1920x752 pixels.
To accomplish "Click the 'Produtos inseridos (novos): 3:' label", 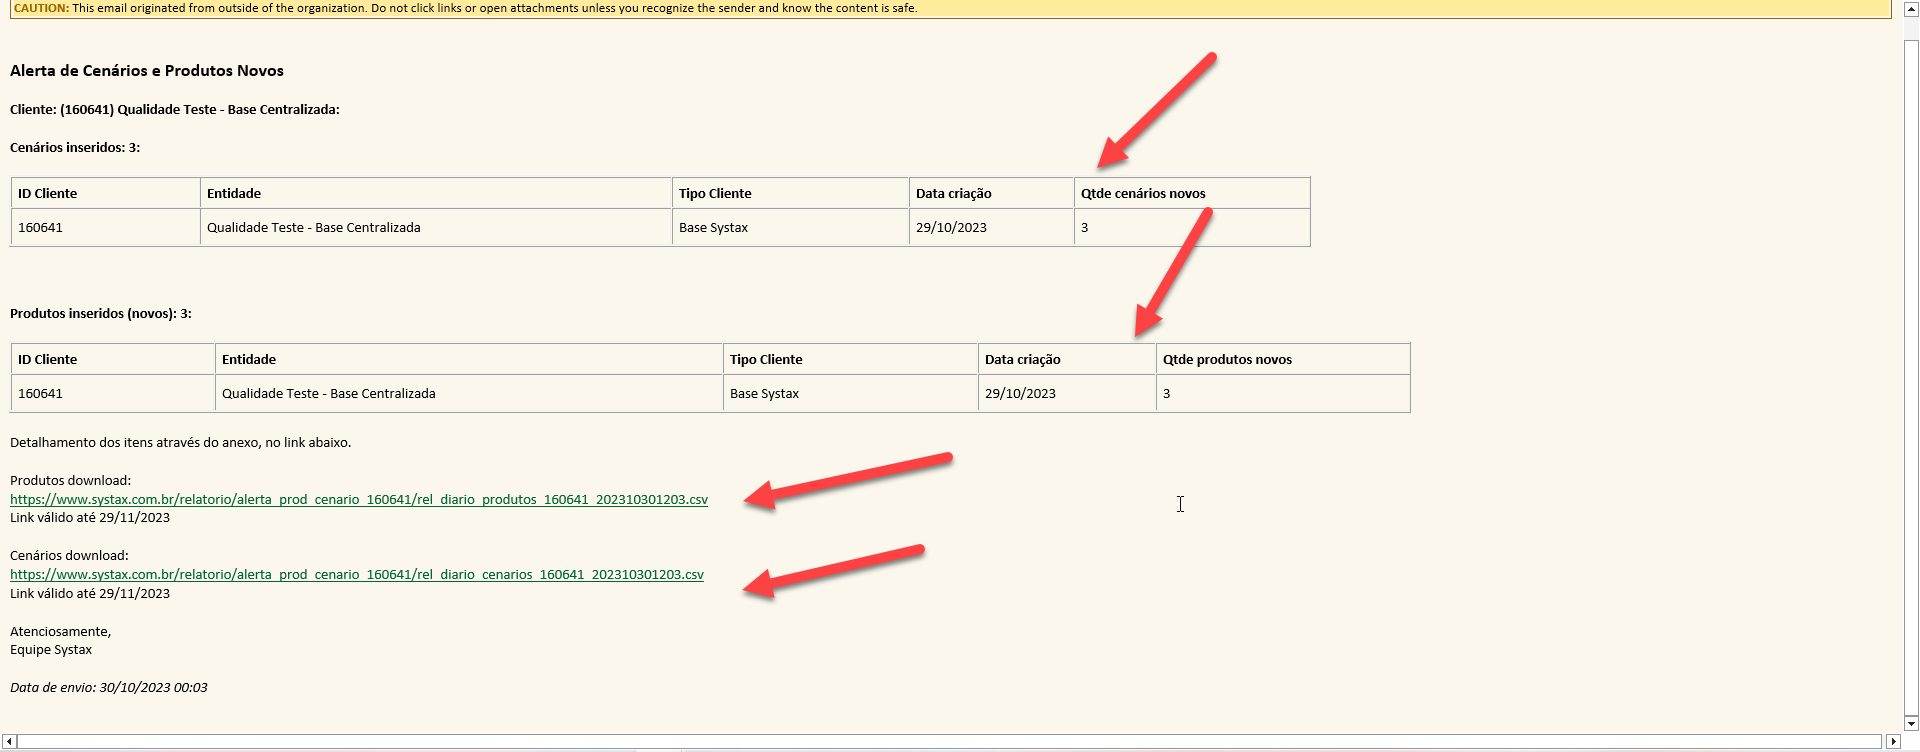I will (x=101, y=313).
